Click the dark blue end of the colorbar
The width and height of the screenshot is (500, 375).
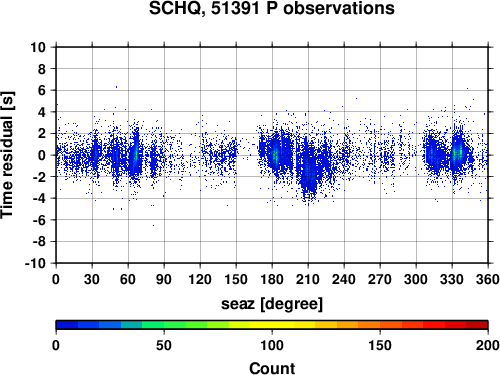click(x=67, y=325)
